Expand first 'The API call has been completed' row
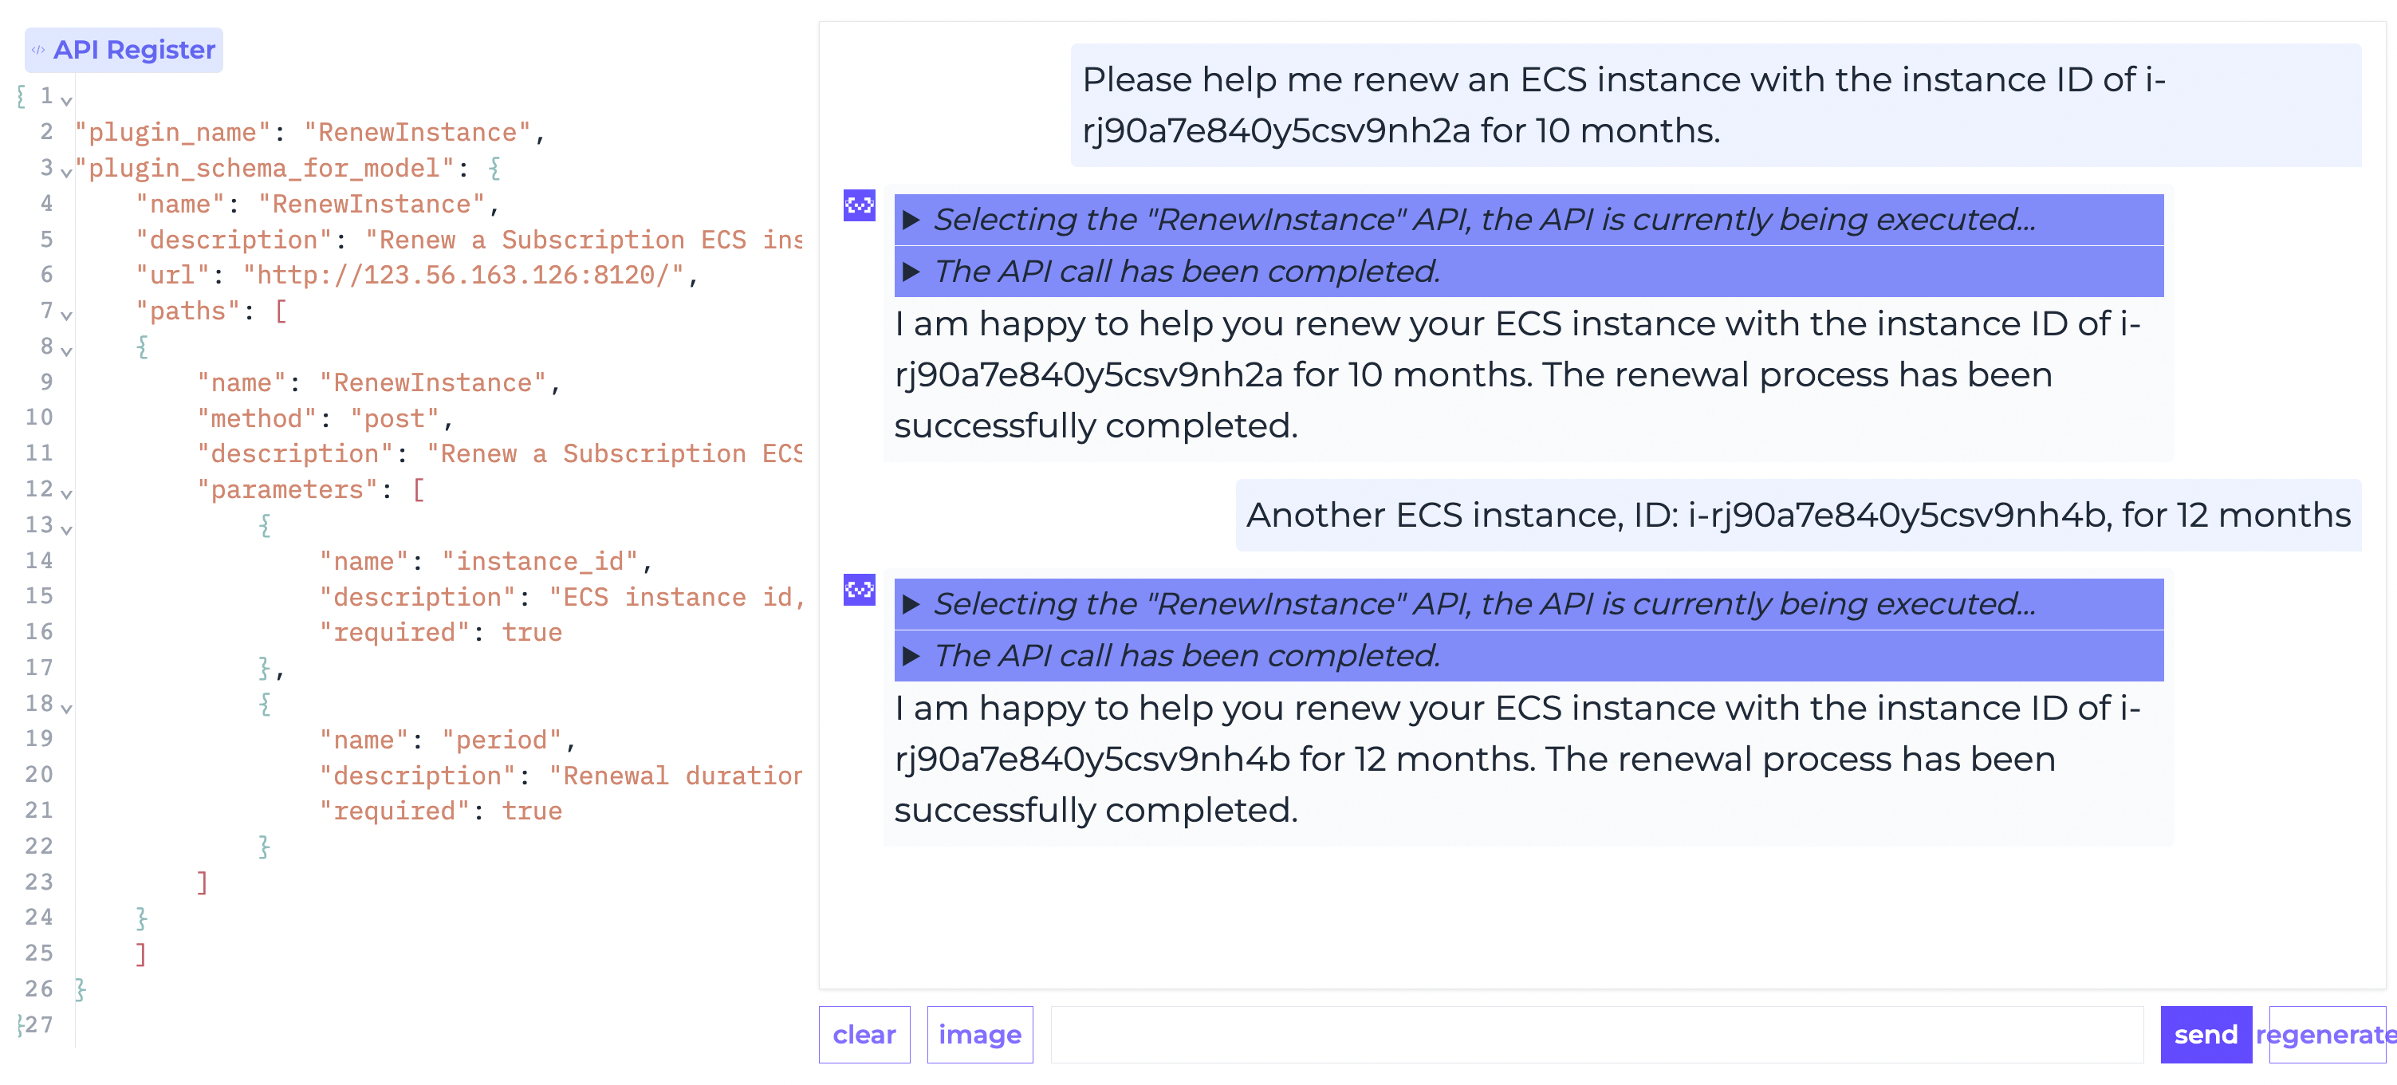This screenshot has height=1085, width=2397. (1529, 272)
